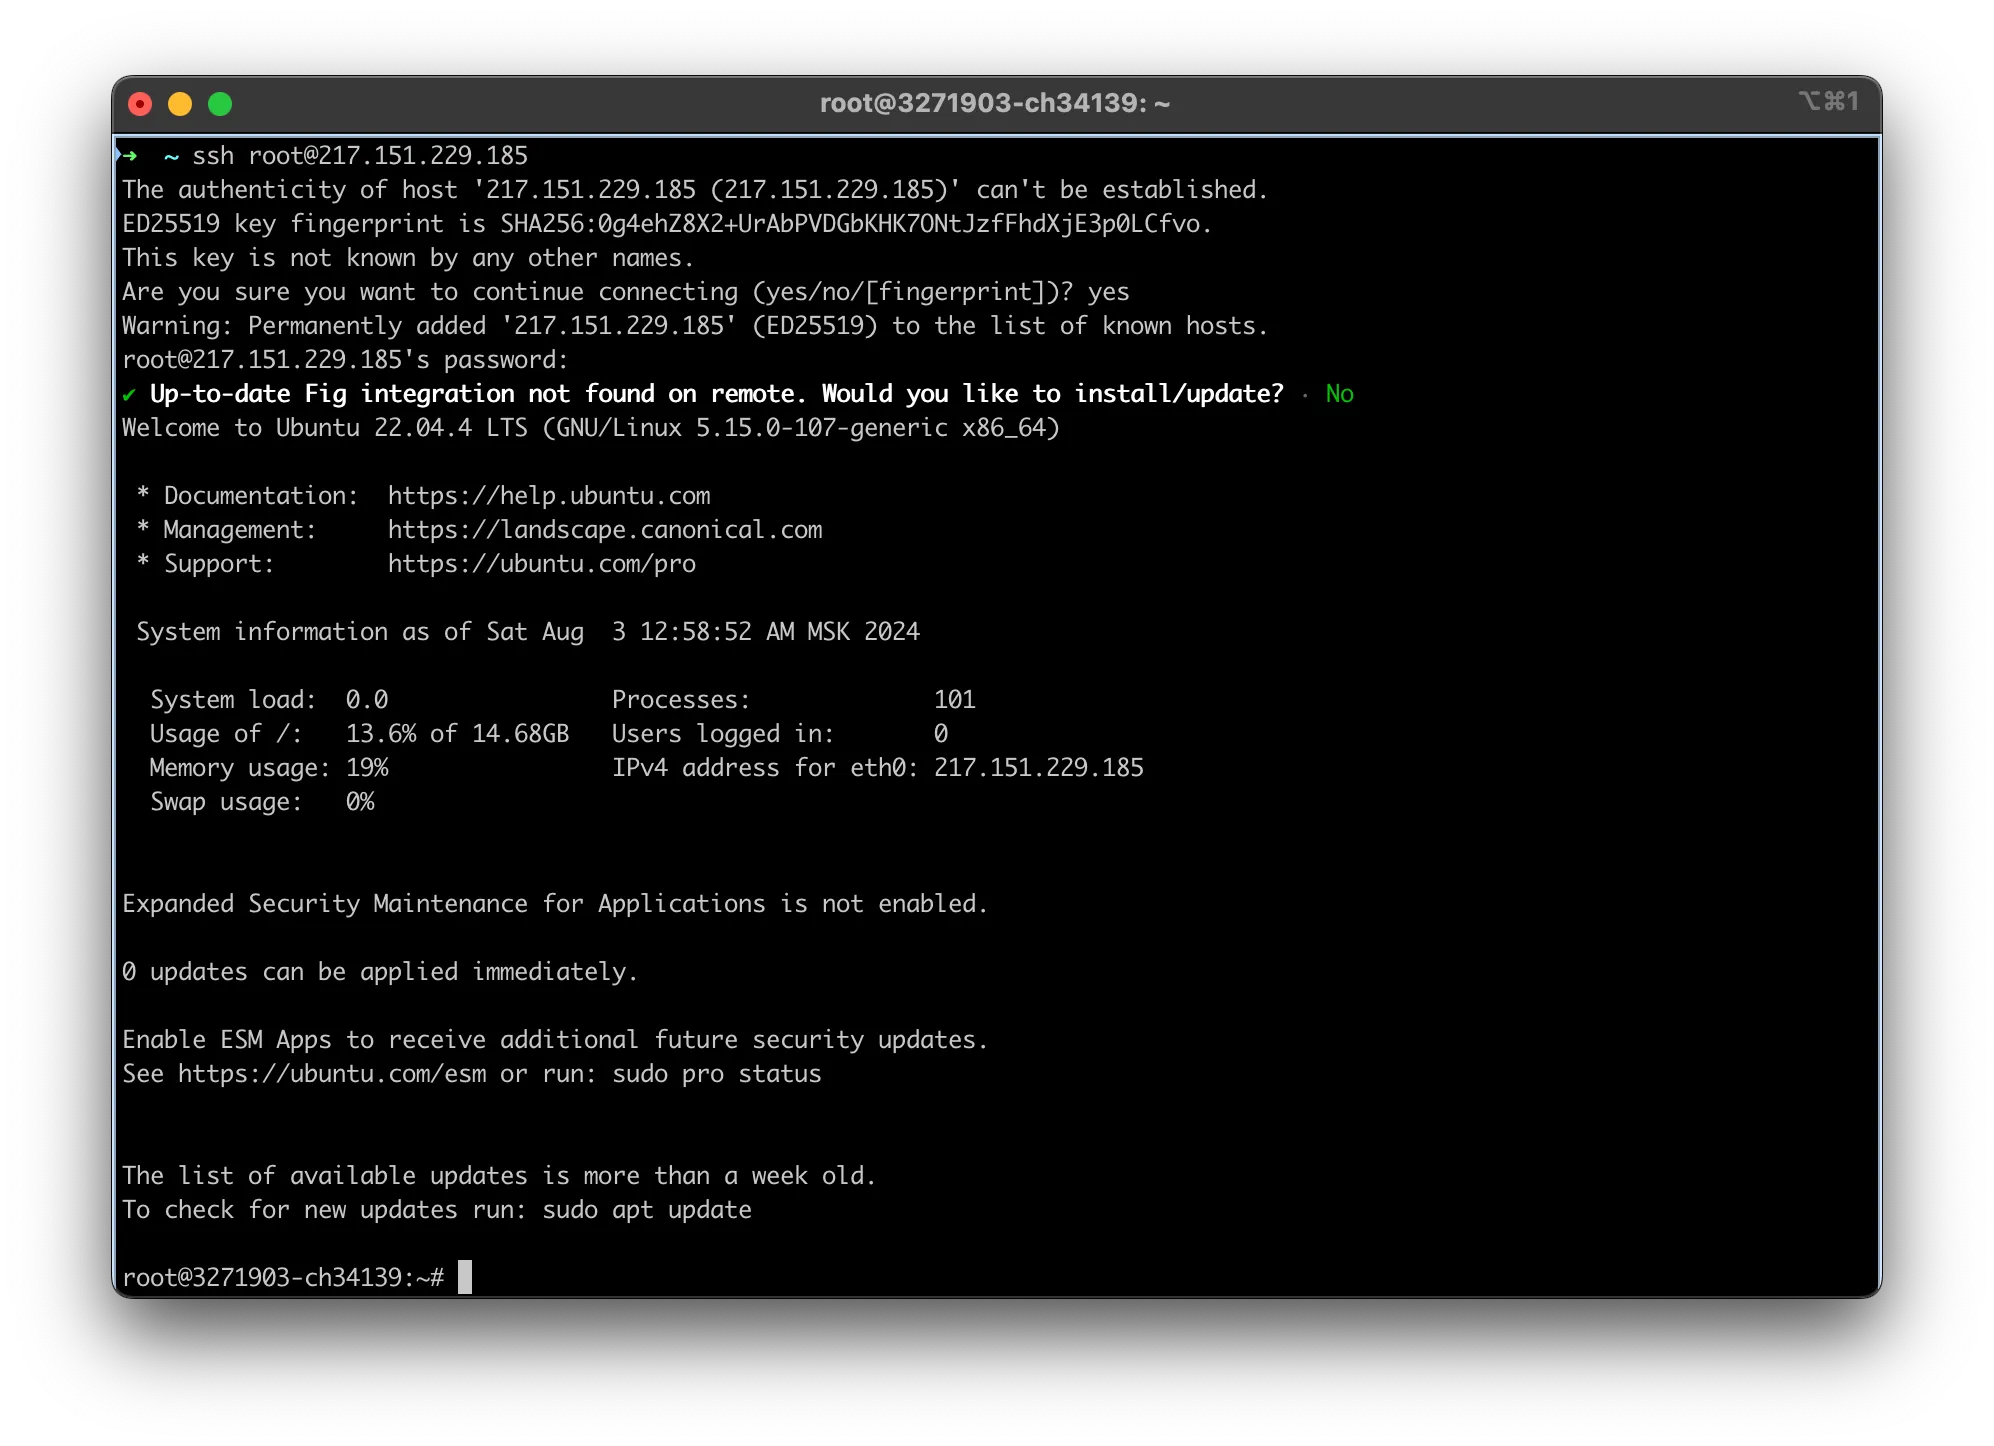Close the terminal window with red button

pos(141,104)
